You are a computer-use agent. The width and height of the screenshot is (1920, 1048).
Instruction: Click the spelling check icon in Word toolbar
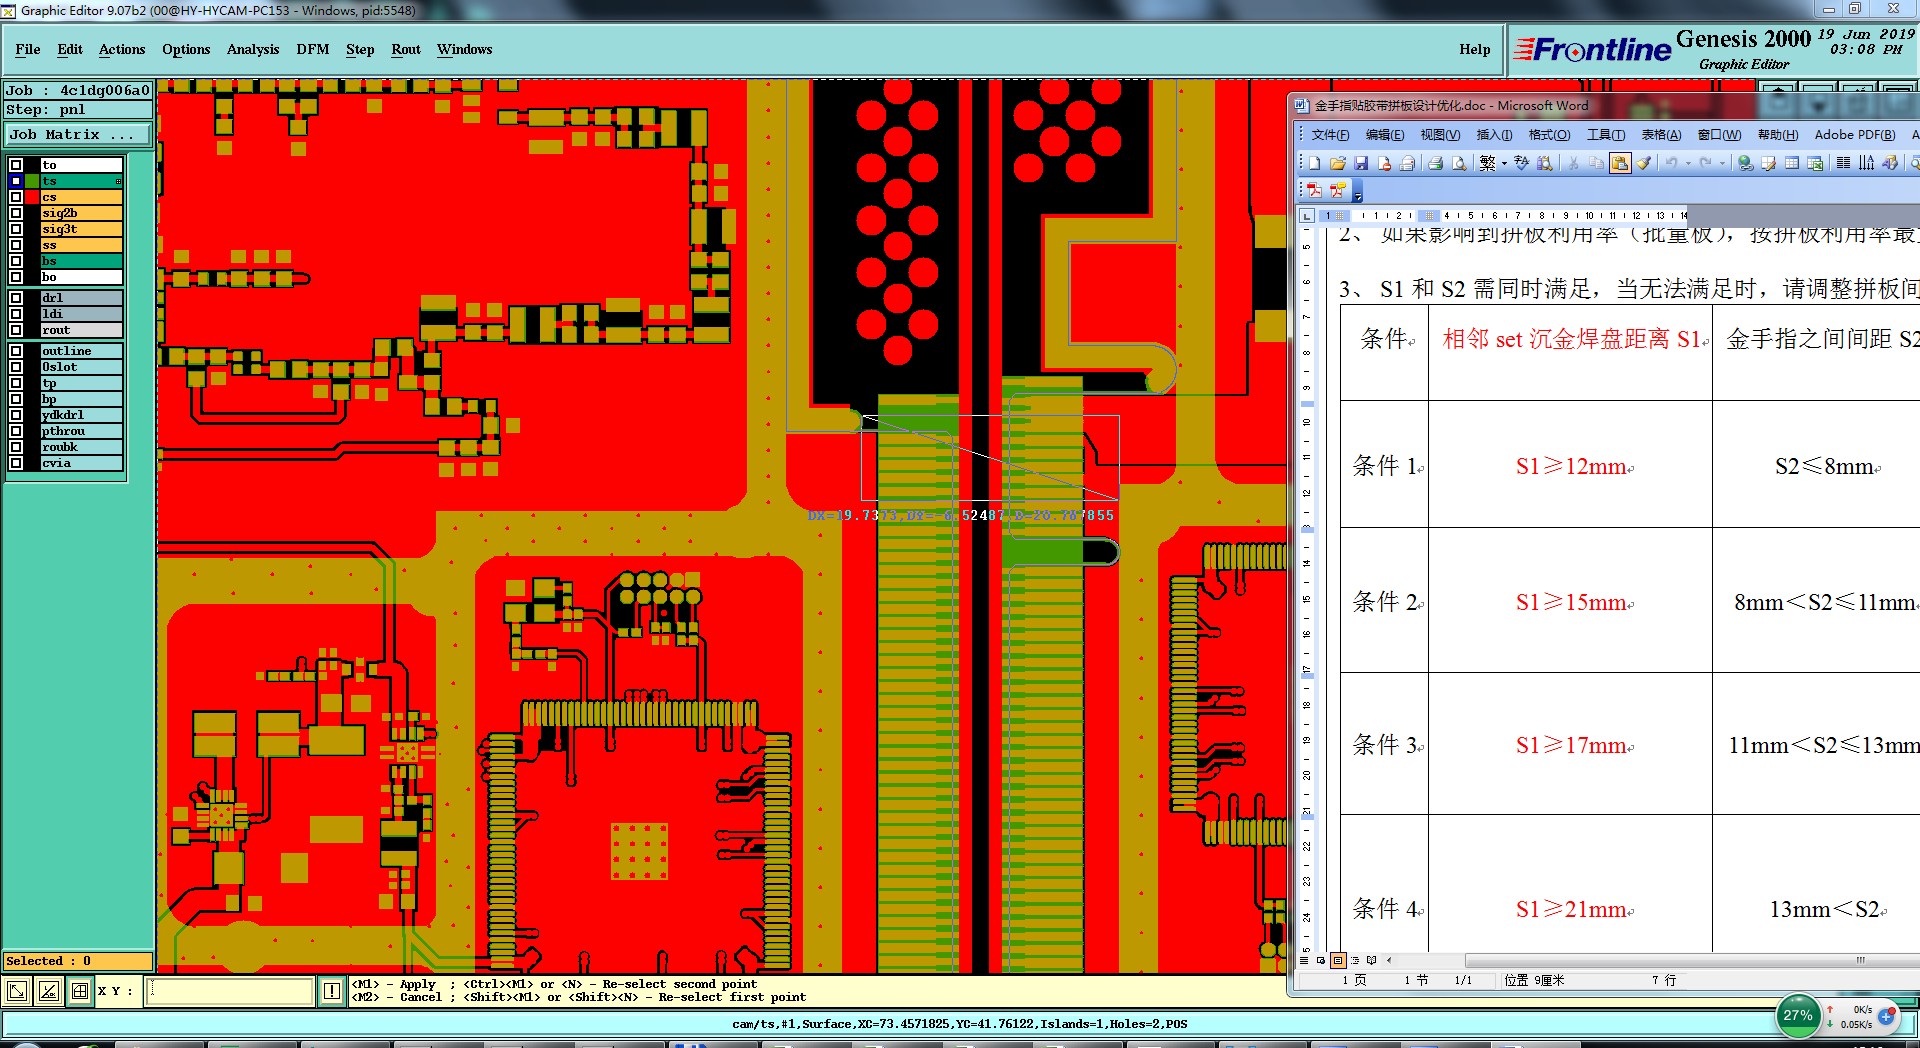[1521, 163]
